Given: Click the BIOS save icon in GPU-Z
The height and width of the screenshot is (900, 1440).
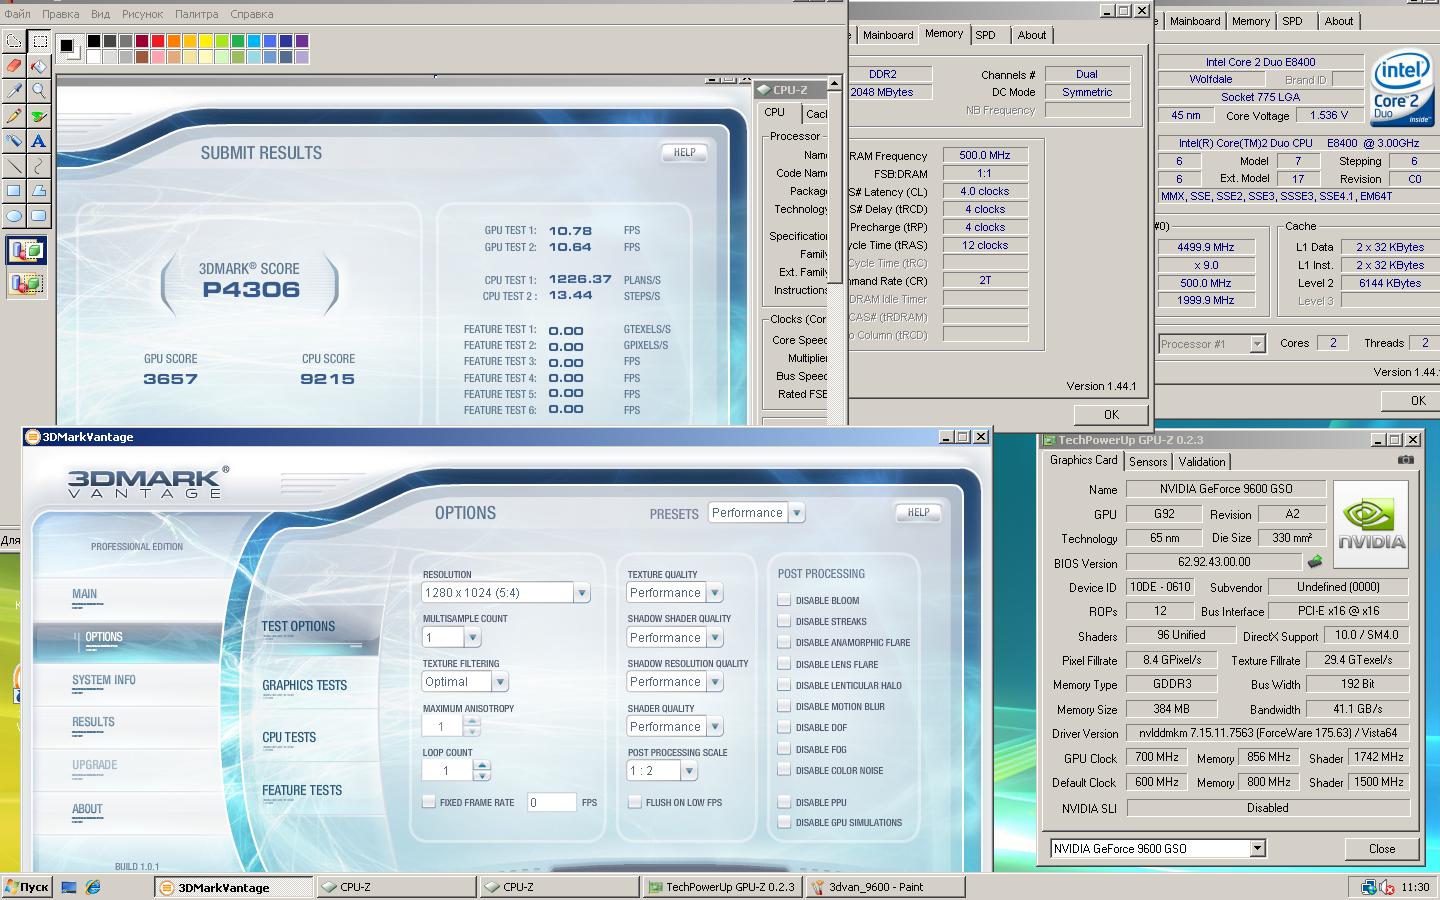Looking at the screenshot, I should (1315, 562).
